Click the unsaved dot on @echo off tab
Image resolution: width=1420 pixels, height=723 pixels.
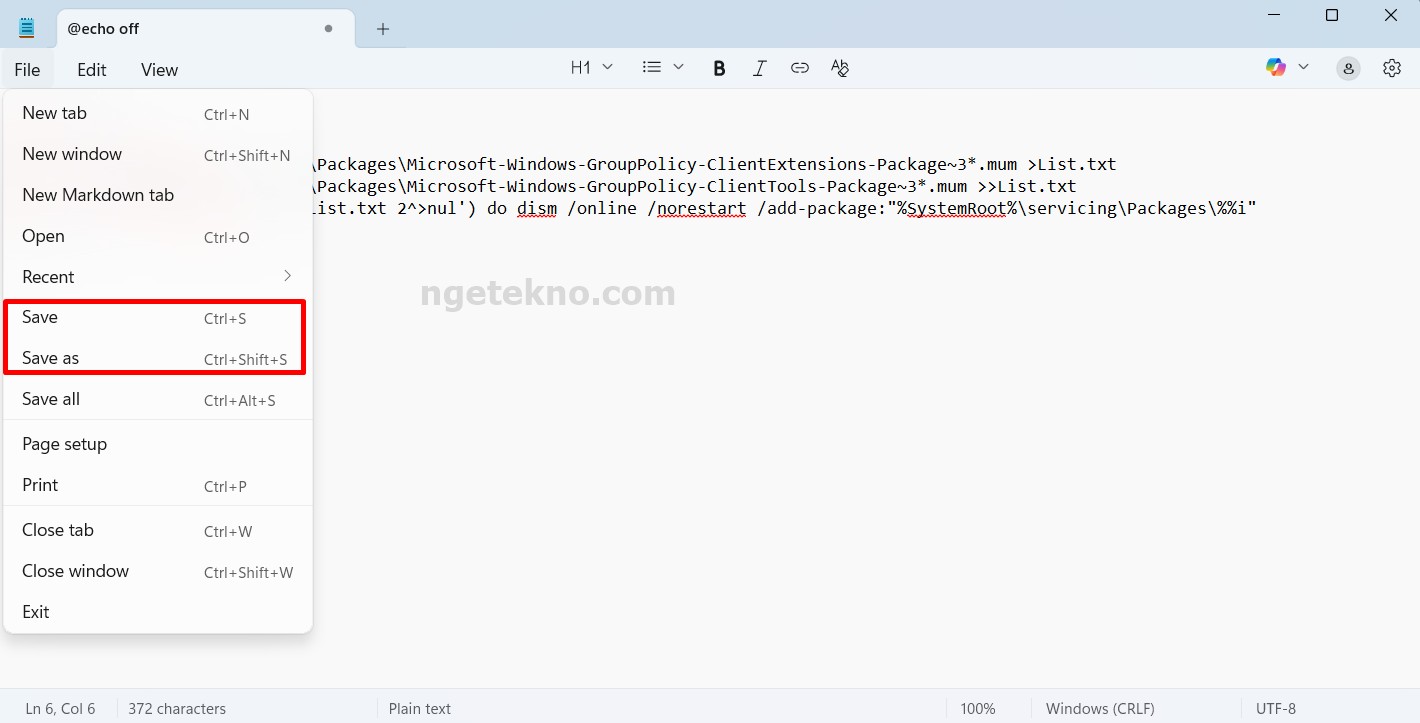click(328, 29)
